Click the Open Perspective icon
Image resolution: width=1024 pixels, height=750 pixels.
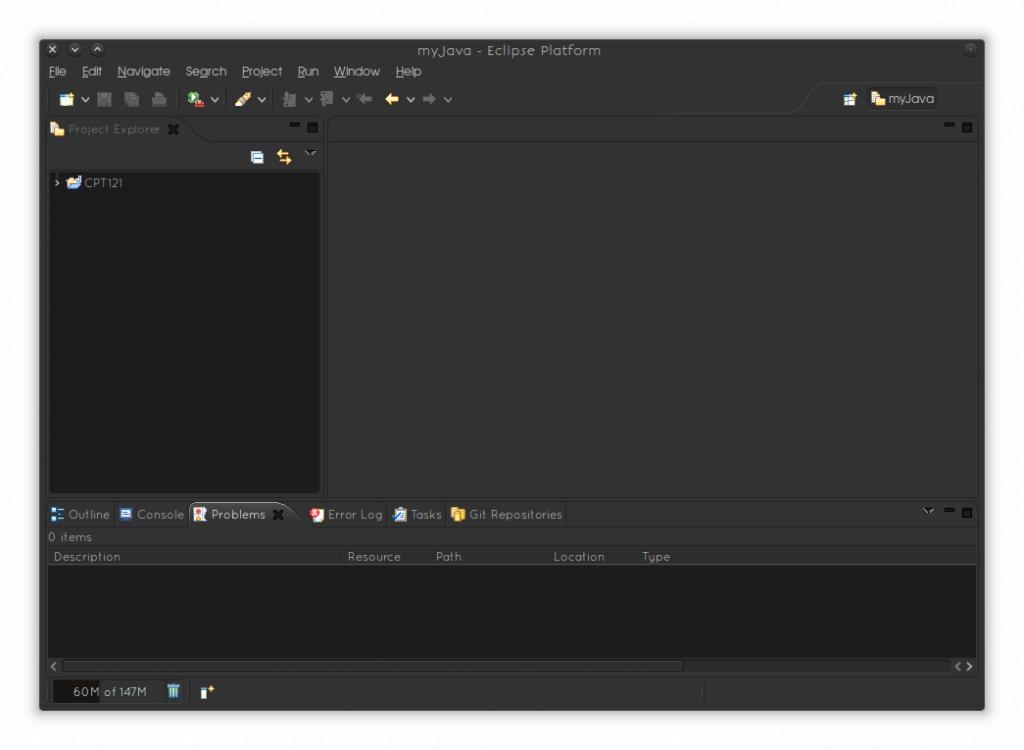click(850, 99)
